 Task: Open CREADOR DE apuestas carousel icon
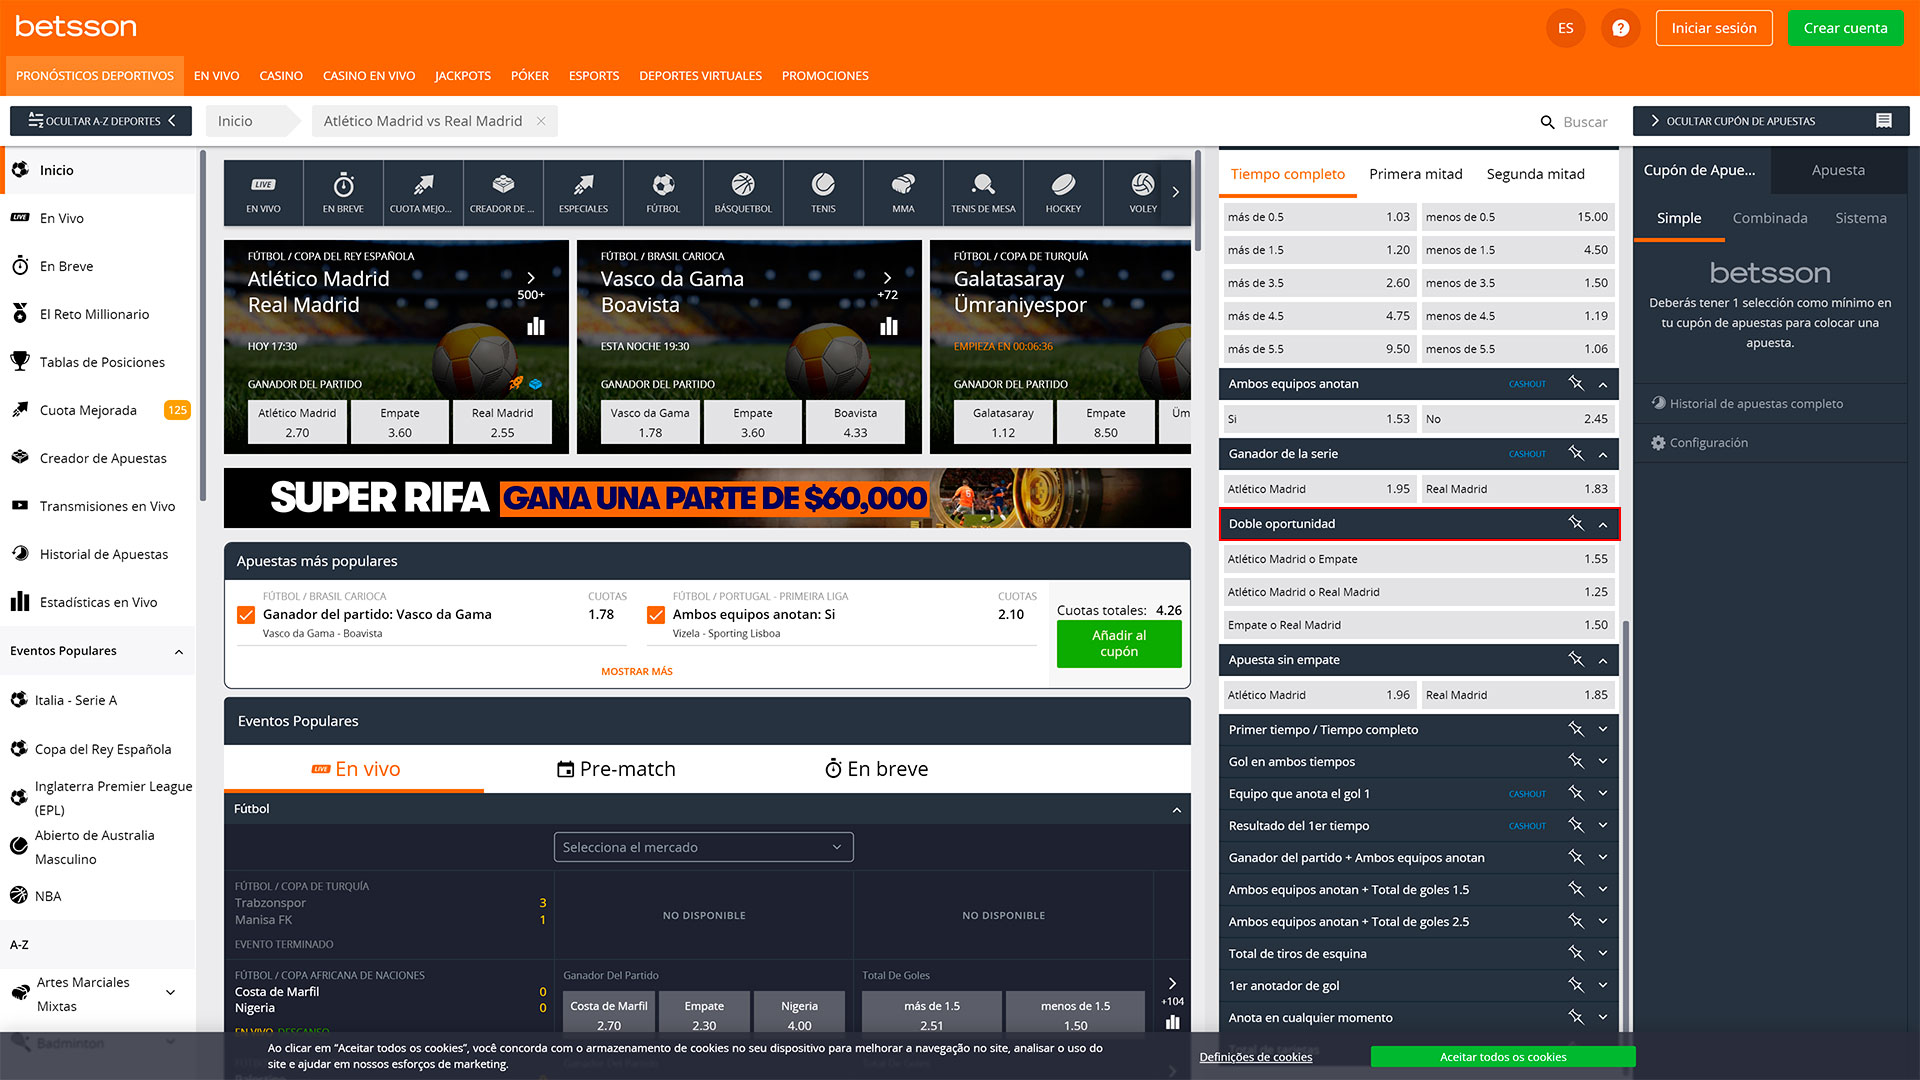pyautogui.click(x=503, y=192)
